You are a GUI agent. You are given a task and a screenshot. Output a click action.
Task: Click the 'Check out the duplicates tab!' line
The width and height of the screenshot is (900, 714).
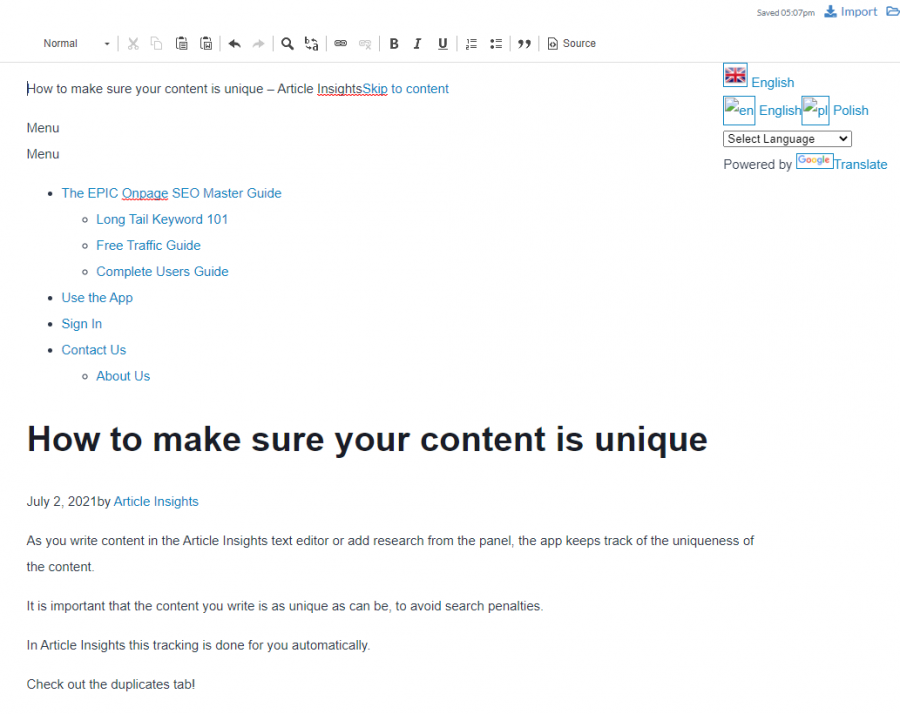(x=111, y=684)
